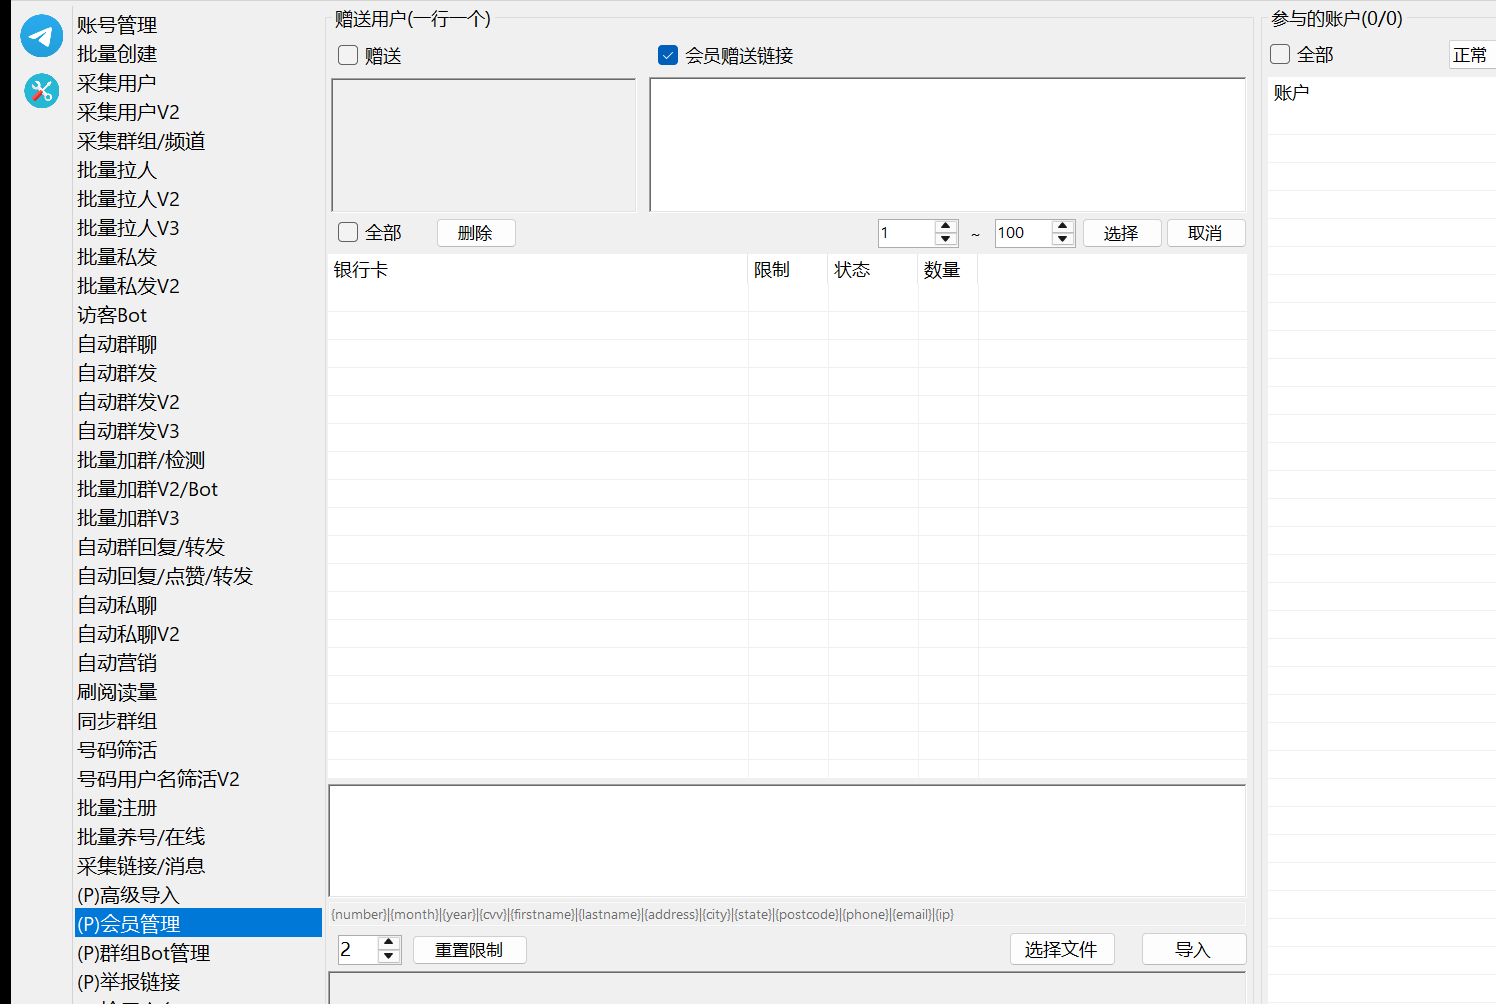Focus the 会员赠送链接 text area
Image resolution: width=1496 pixels, height=1004 pixels.
[x=948, y=145]
